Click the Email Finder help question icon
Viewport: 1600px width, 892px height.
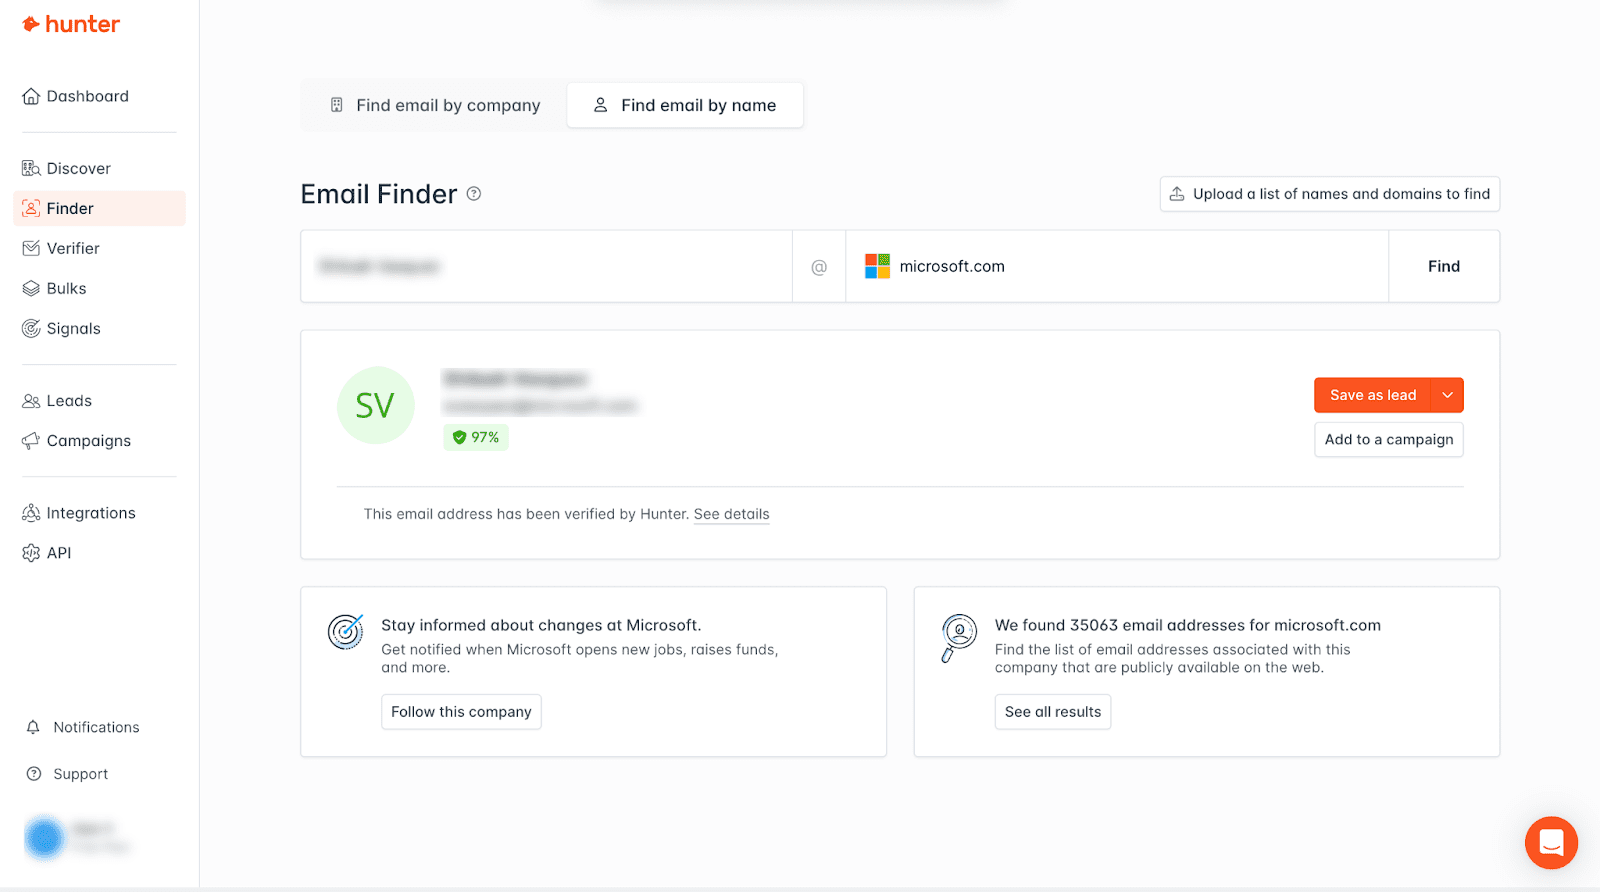pos(474,194)
